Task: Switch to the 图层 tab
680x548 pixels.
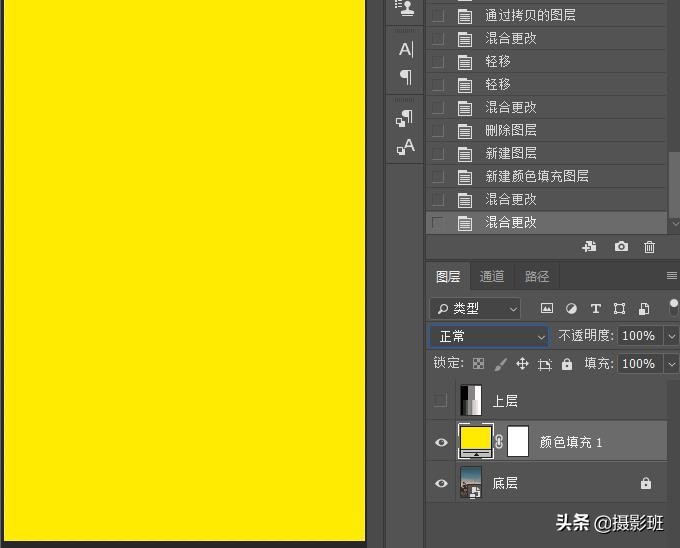Action: point(448,276)
